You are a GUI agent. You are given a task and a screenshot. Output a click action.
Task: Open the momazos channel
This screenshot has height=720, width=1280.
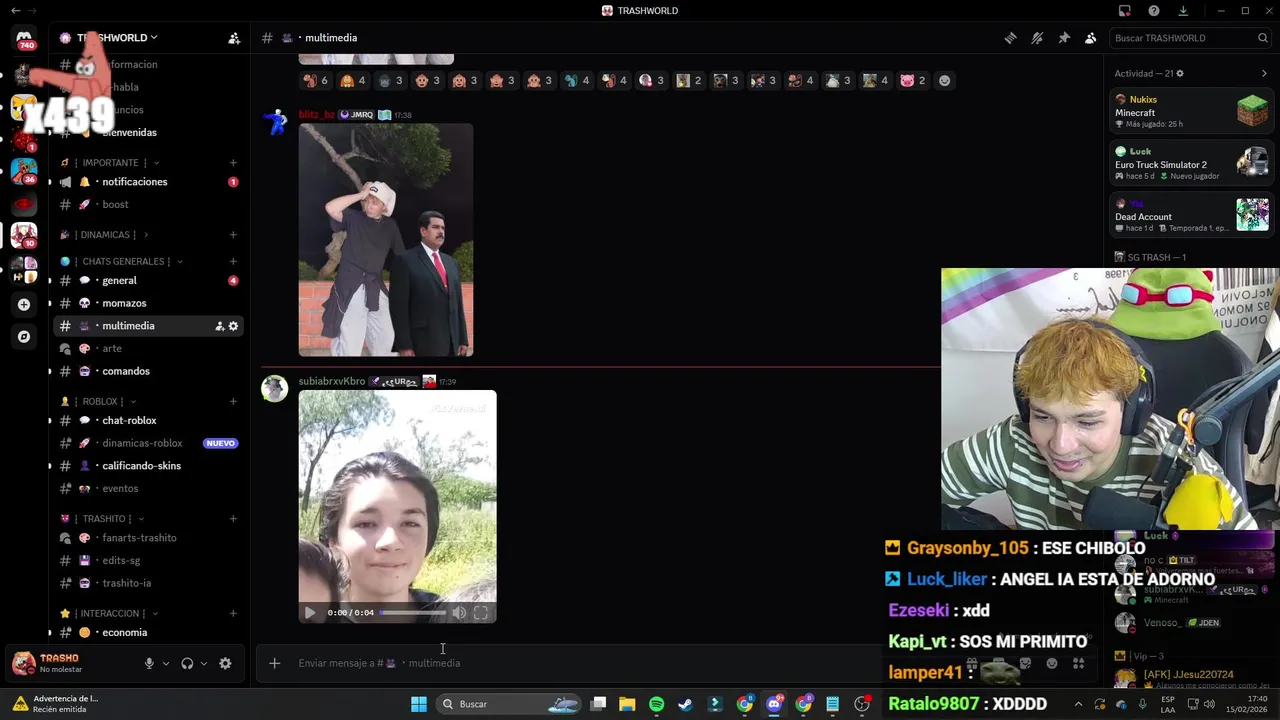coord(148,303)
